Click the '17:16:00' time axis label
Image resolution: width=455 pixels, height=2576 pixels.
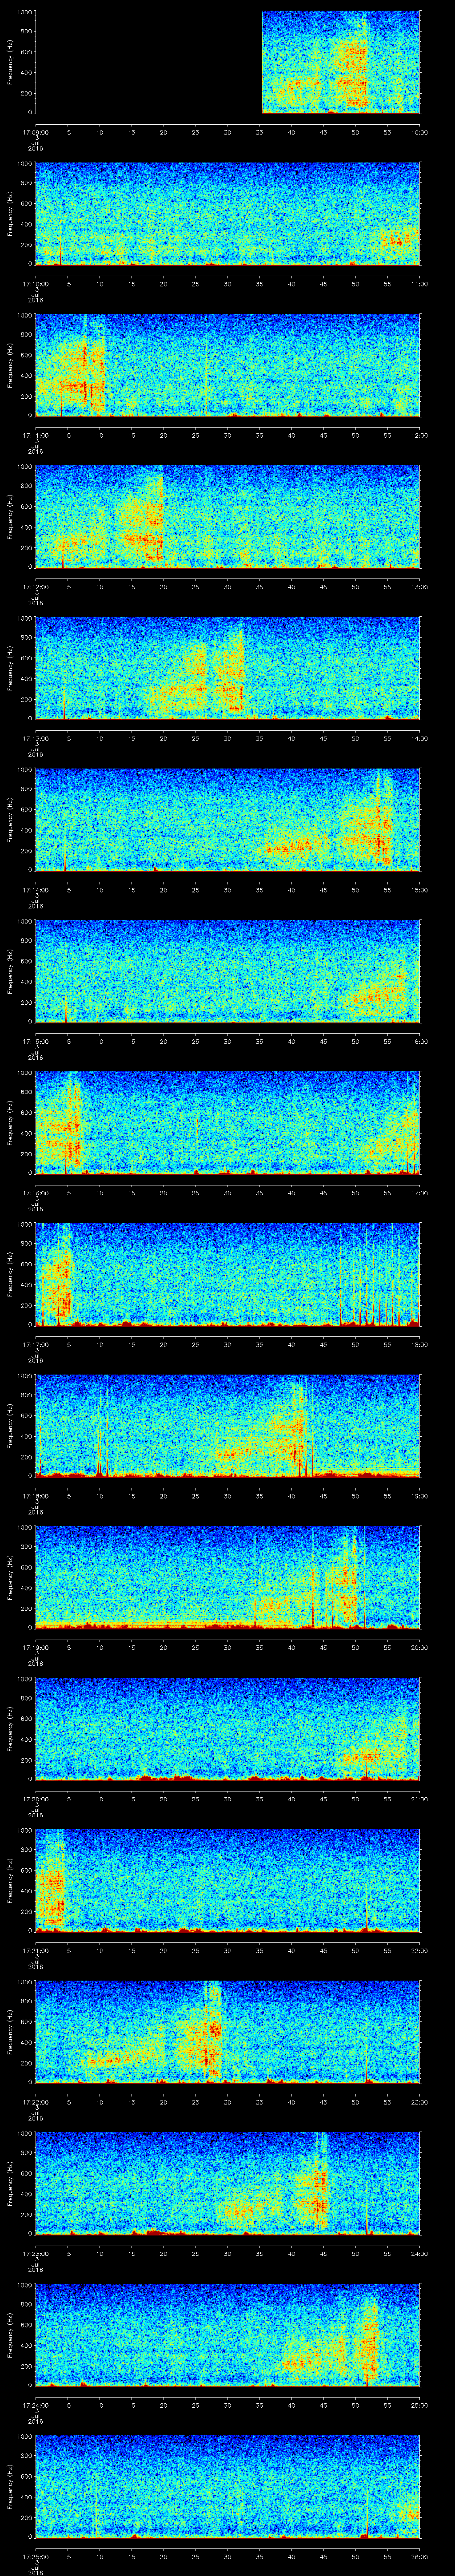[x=35, y=1193]
